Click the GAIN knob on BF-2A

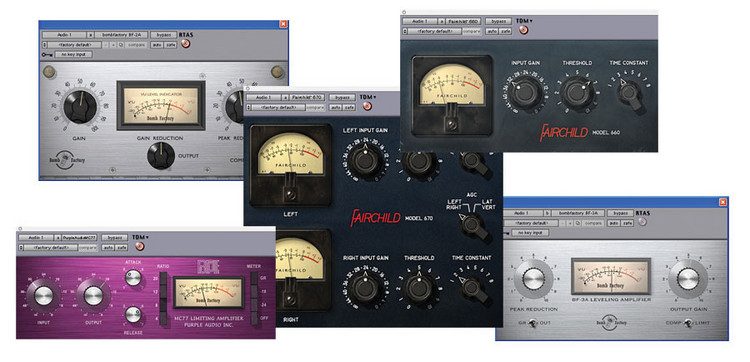[x=80, y=107]
